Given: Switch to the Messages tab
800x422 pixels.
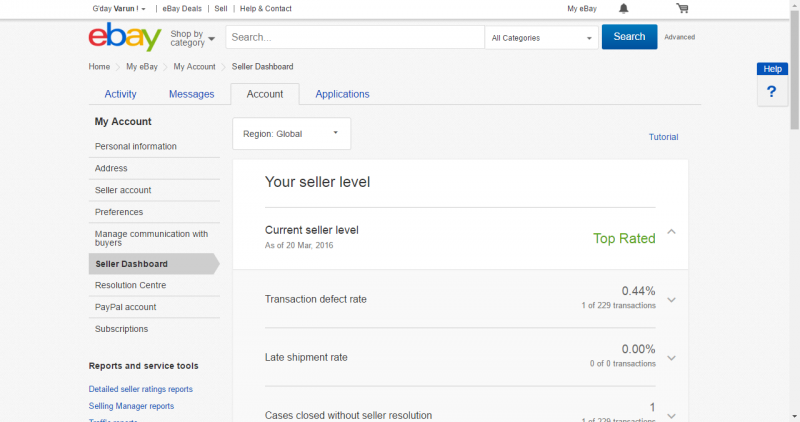Looking at the screenshot, I should point(191,94).
